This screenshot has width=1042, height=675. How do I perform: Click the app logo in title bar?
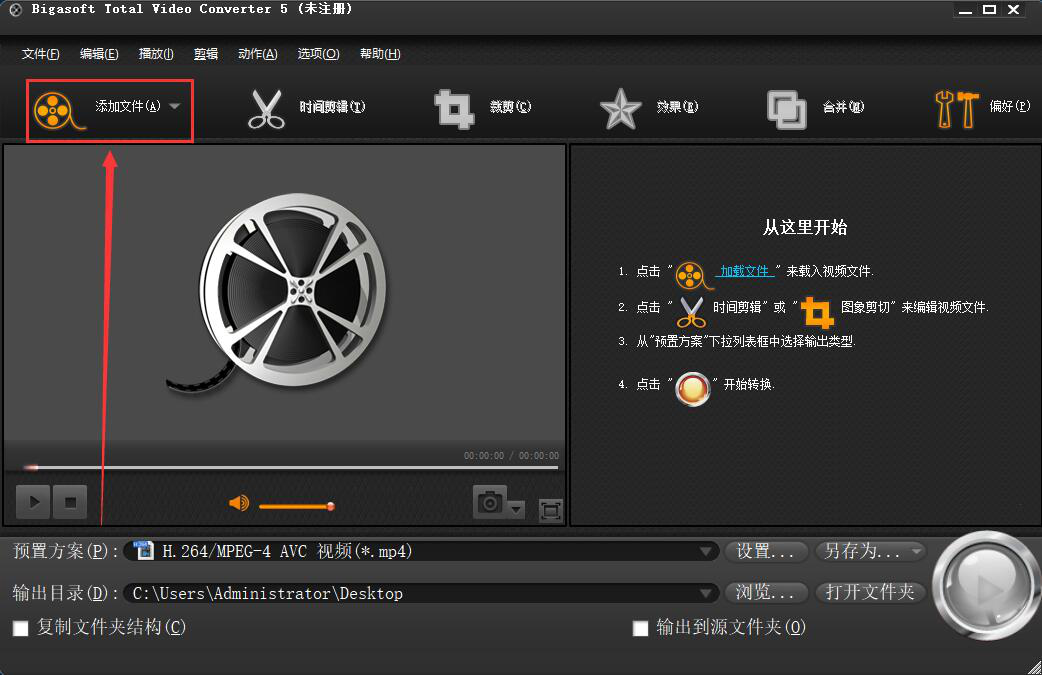click(x=15, y=9)
